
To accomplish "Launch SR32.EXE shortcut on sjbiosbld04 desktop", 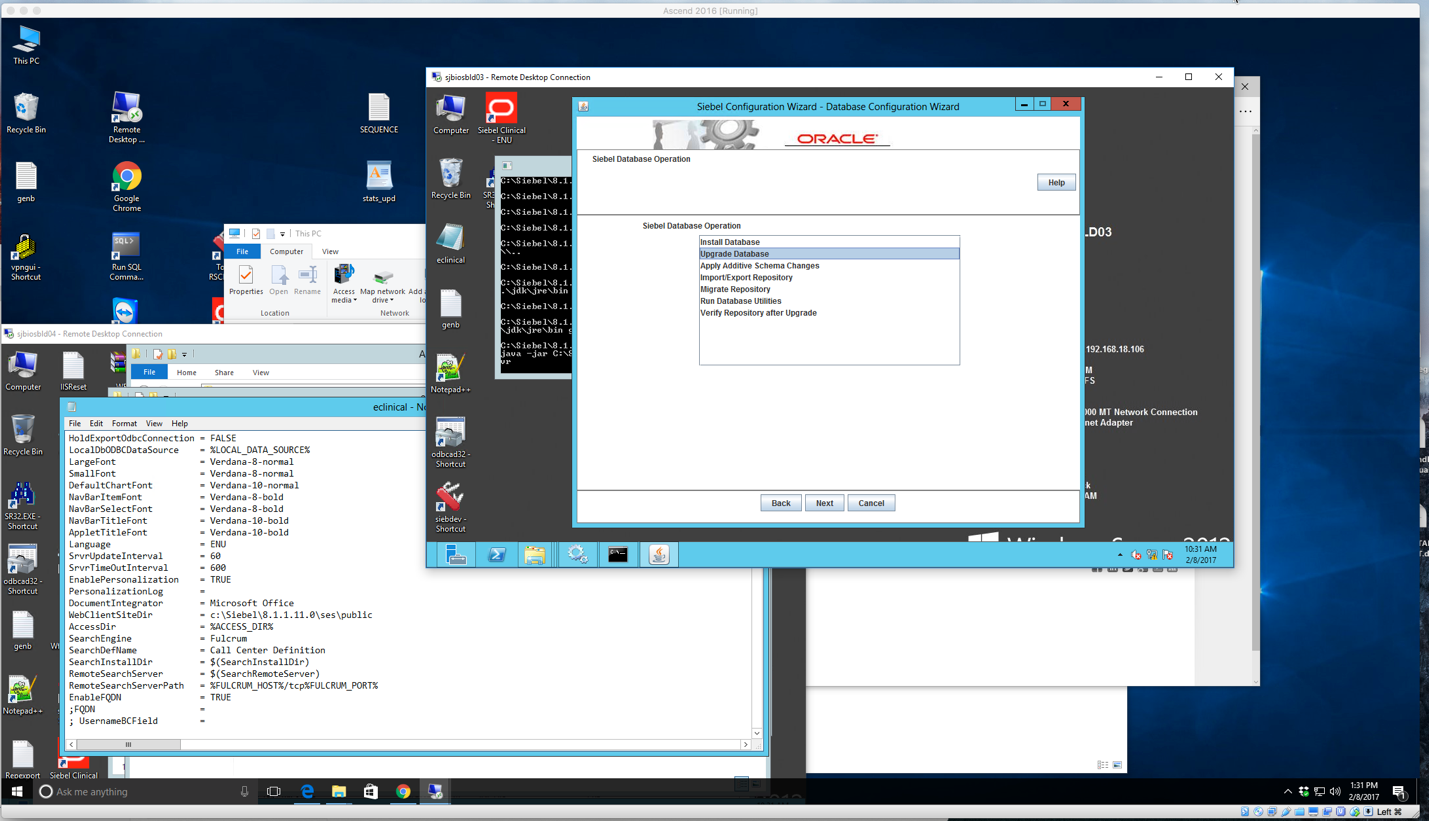I will 22,506.
